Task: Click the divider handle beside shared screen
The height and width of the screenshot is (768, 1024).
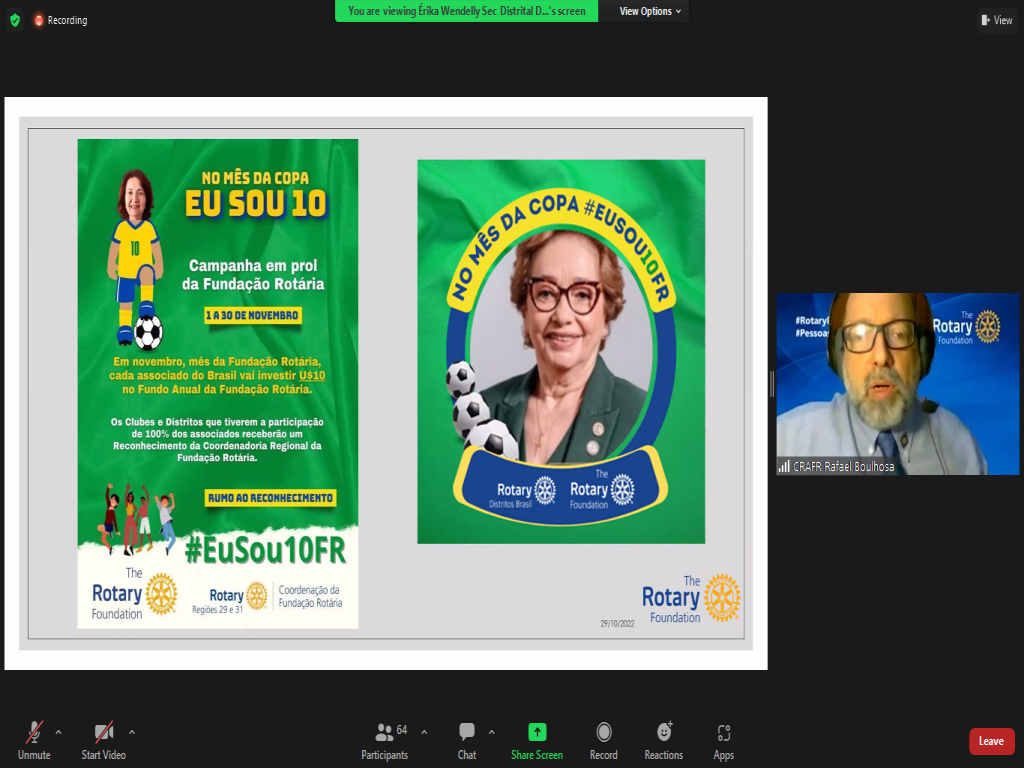Action: click(772, 384)
